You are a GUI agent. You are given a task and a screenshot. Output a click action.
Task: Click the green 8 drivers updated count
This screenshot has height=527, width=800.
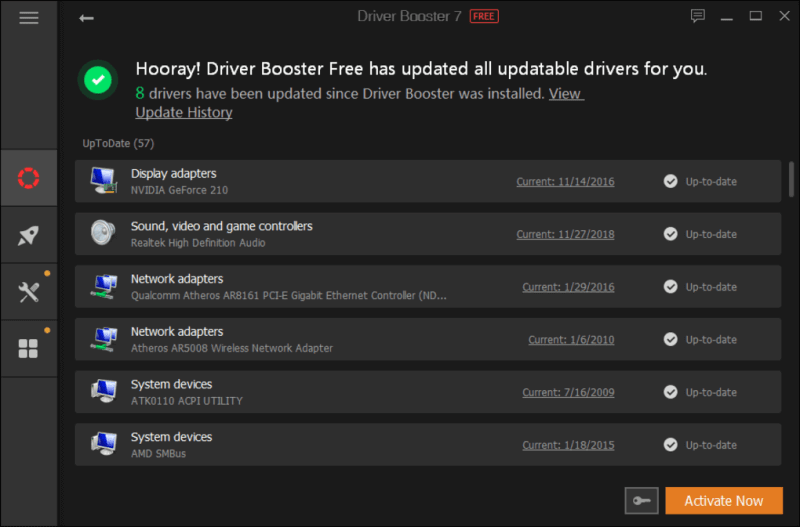coord(140,93)
